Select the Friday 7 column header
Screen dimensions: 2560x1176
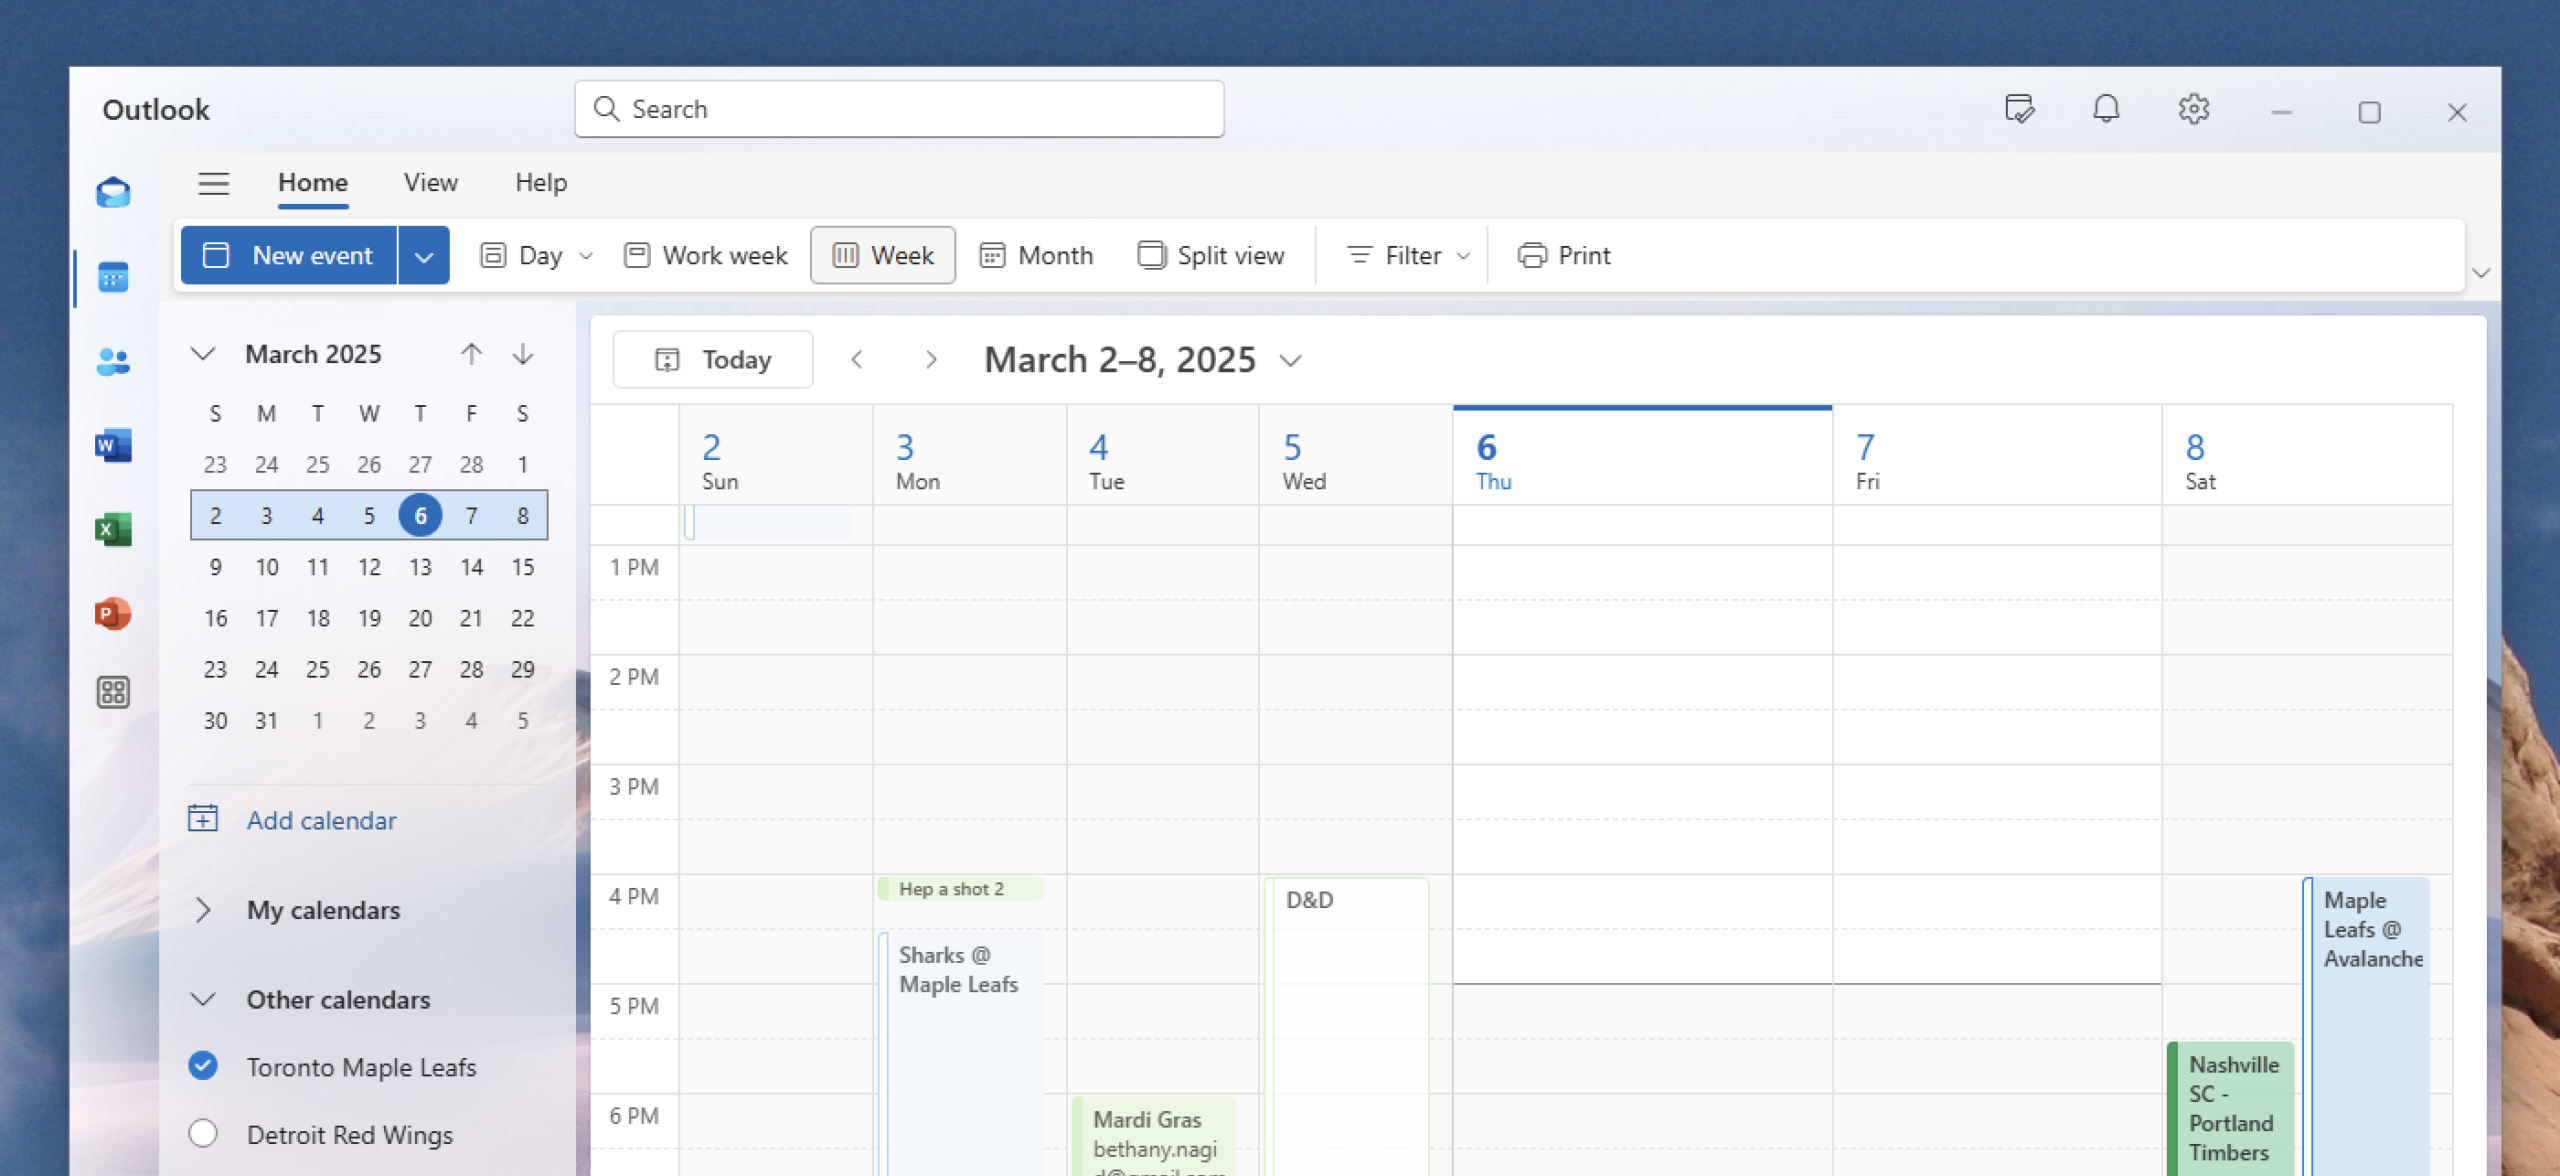1997,456
